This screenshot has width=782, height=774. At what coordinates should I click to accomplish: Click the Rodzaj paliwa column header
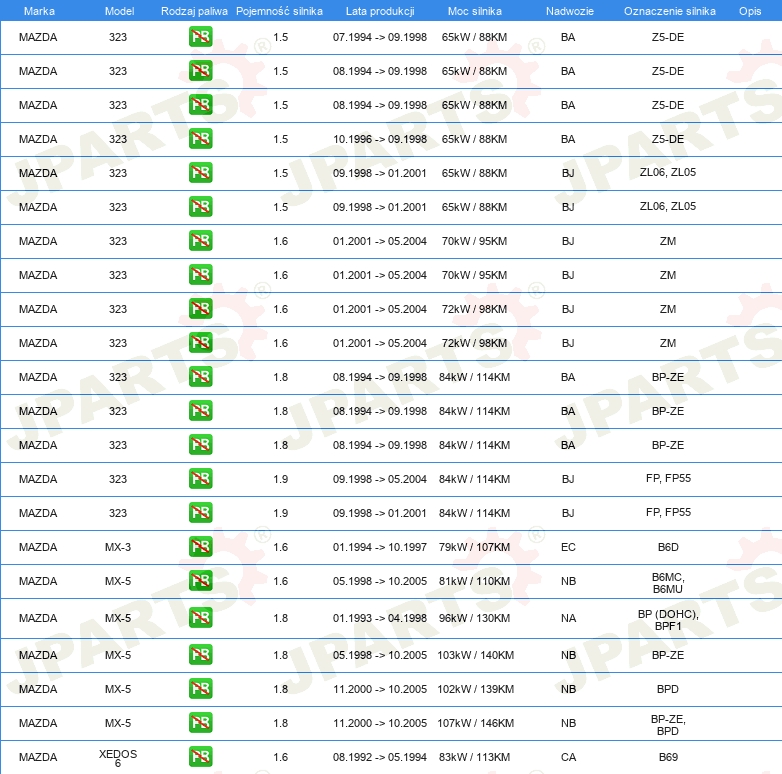(x=194, y=11)
